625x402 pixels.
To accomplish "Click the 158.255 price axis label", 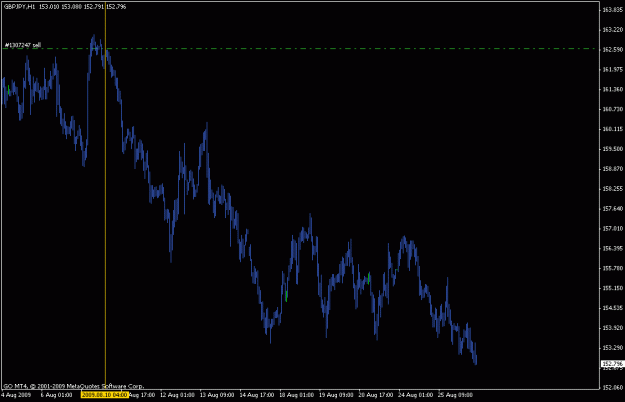I will click(x=612, y=189).
